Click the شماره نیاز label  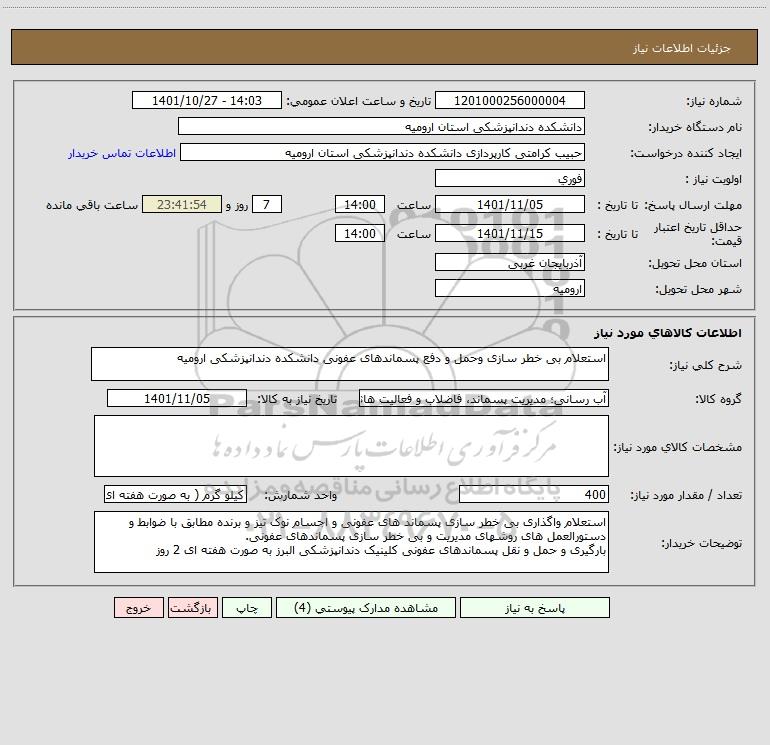point(714,101)
